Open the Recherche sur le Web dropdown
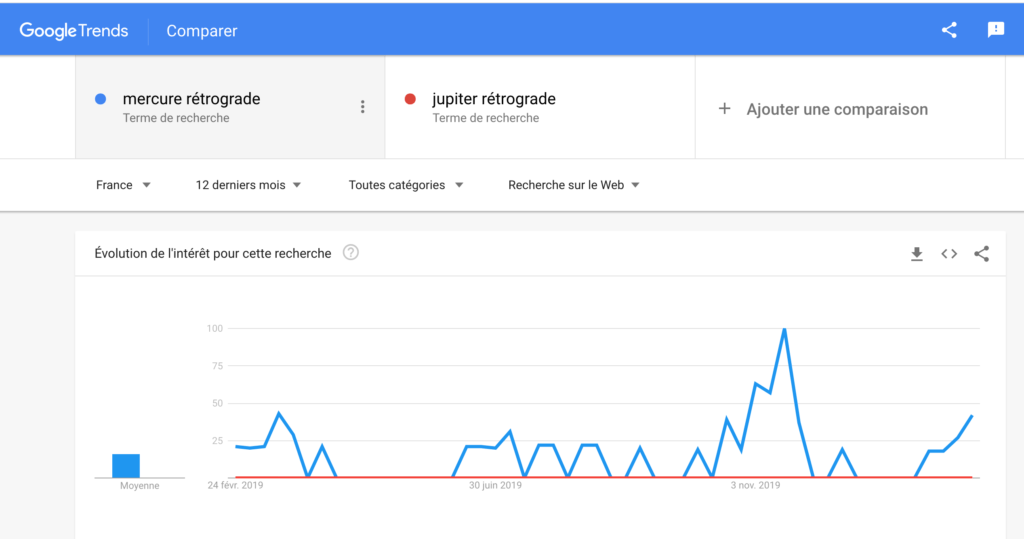The height and width of the screenshot is (539, 1024). pos(573,185)
